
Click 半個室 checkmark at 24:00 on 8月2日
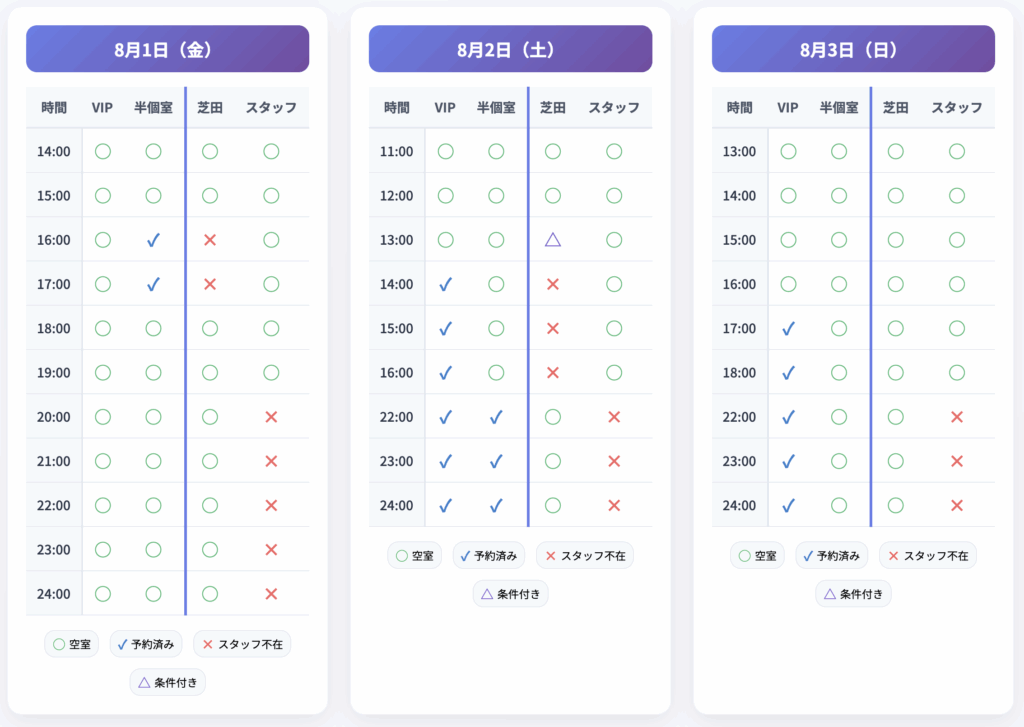click(x=496, y=506)
